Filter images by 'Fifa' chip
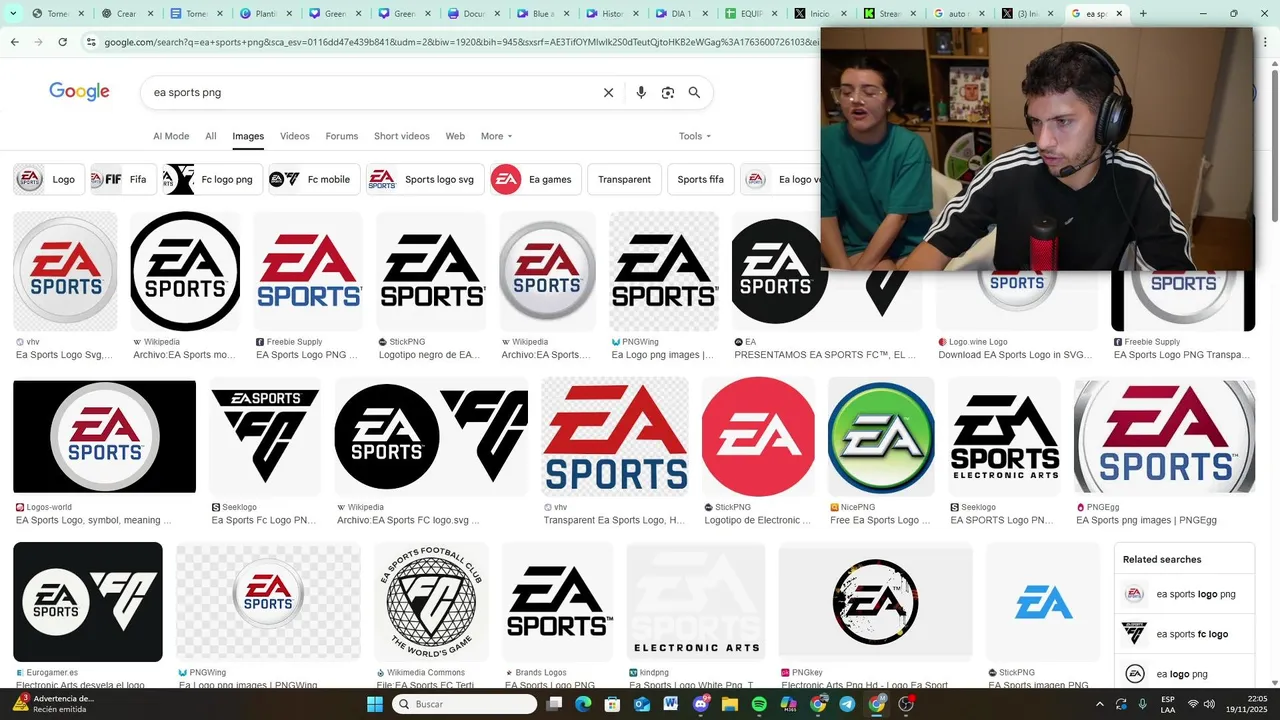The image size is (1280, 720). tap(124, 179)
